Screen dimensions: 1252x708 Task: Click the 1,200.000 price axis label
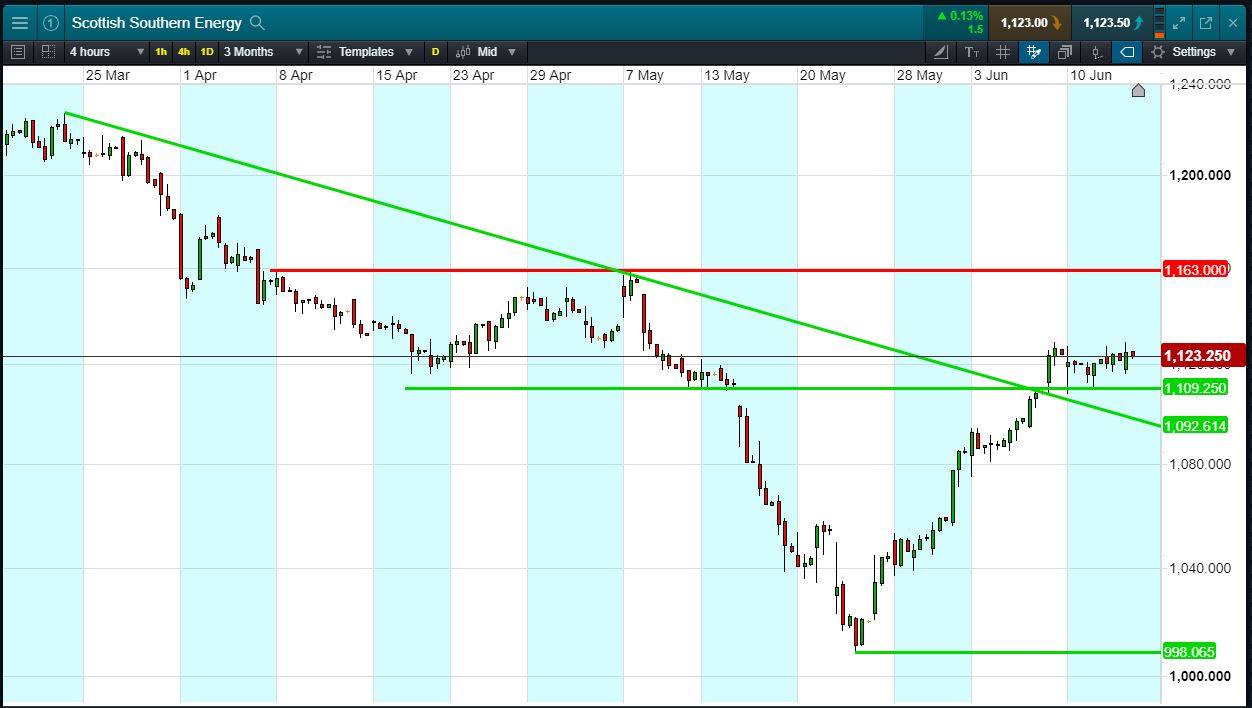point(1200,175)
